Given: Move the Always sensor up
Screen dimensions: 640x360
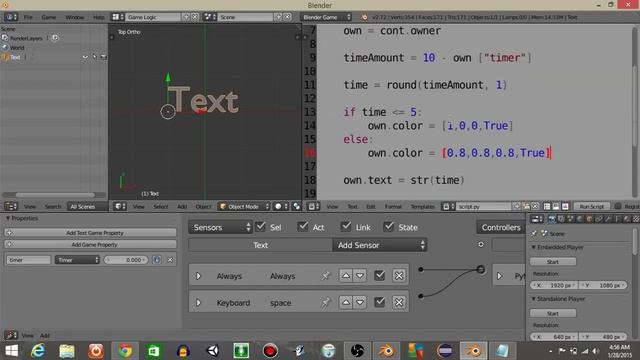Looking at the screenshot, I should pyautogui.click(x=346, y=276).
